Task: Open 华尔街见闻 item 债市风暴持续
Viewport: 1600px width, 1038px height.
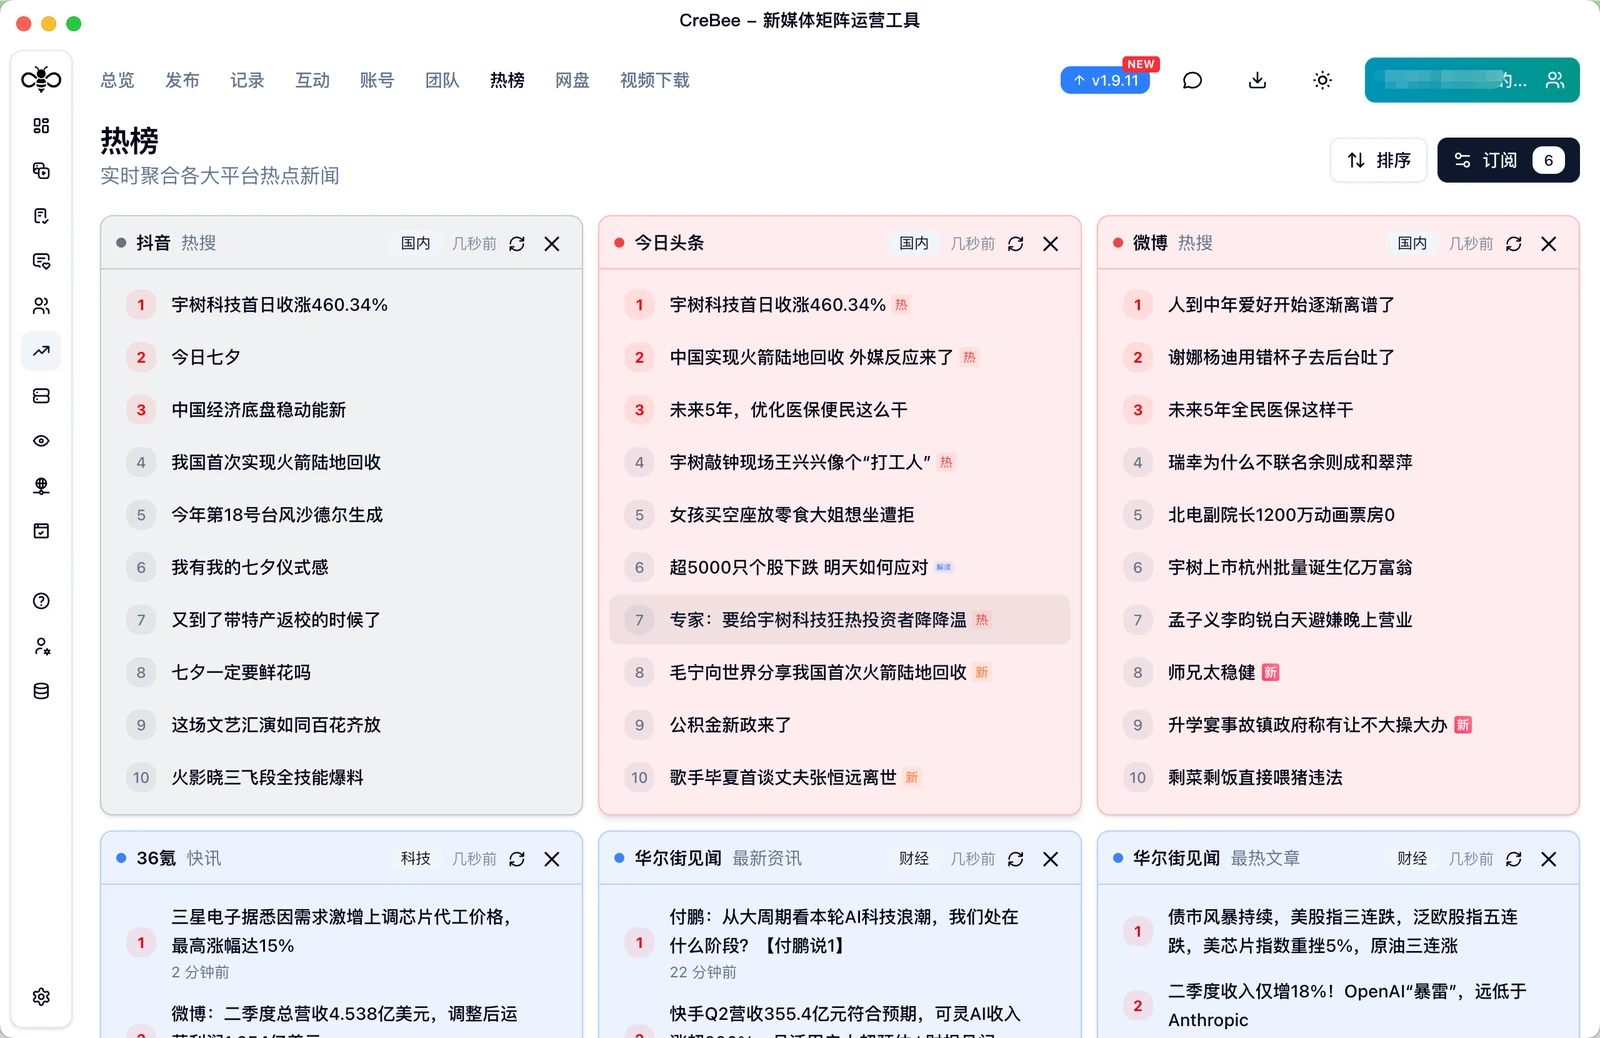Action: (1338, 931)
